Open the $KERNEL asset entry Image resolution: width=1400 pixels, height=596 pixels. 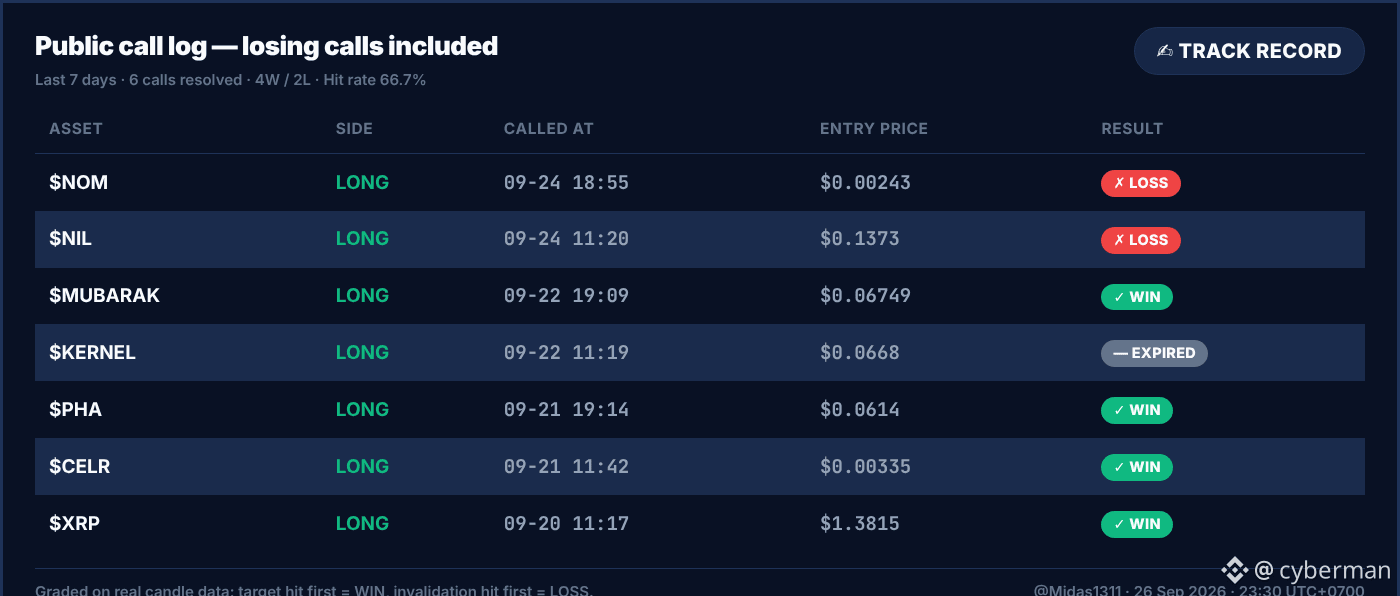(x=92, y=353)
